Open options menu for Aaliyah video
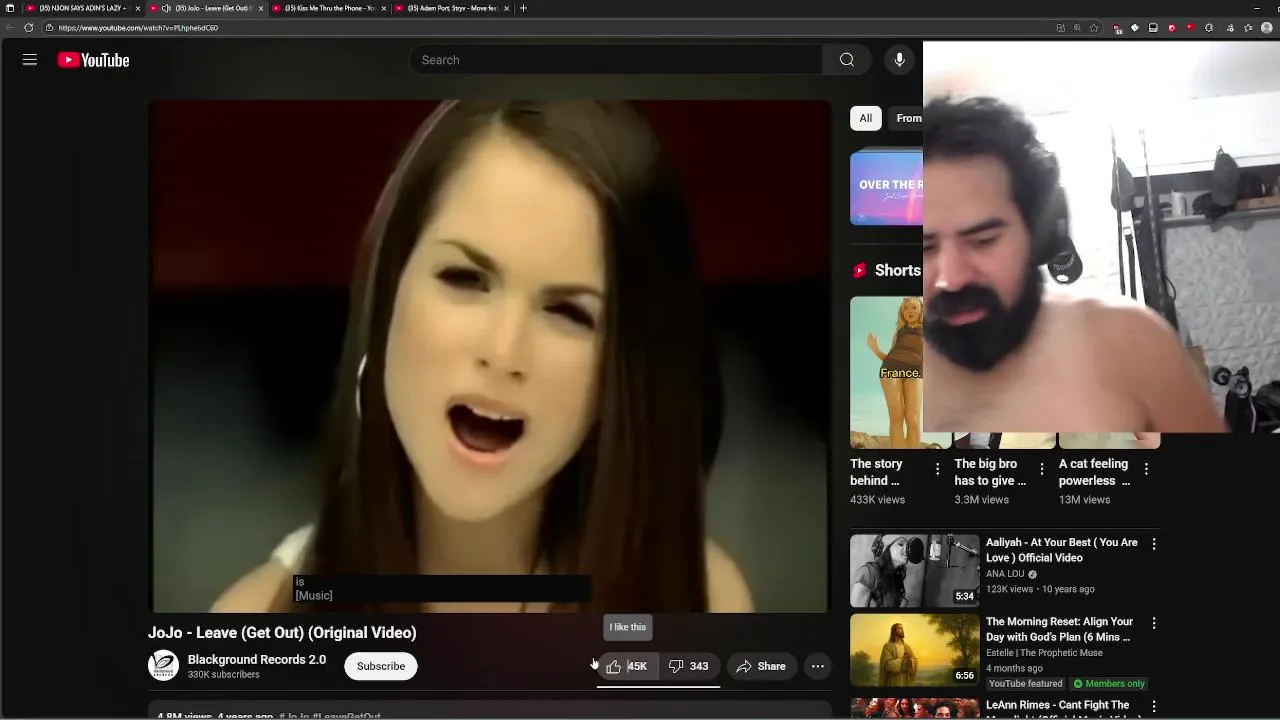 1154,544
